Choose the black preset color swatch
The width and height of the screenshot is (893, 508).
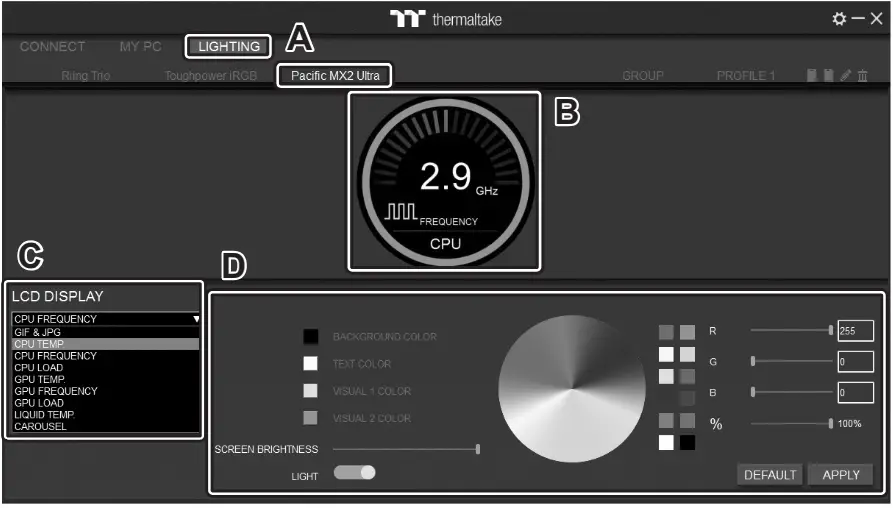coord(687,443)
